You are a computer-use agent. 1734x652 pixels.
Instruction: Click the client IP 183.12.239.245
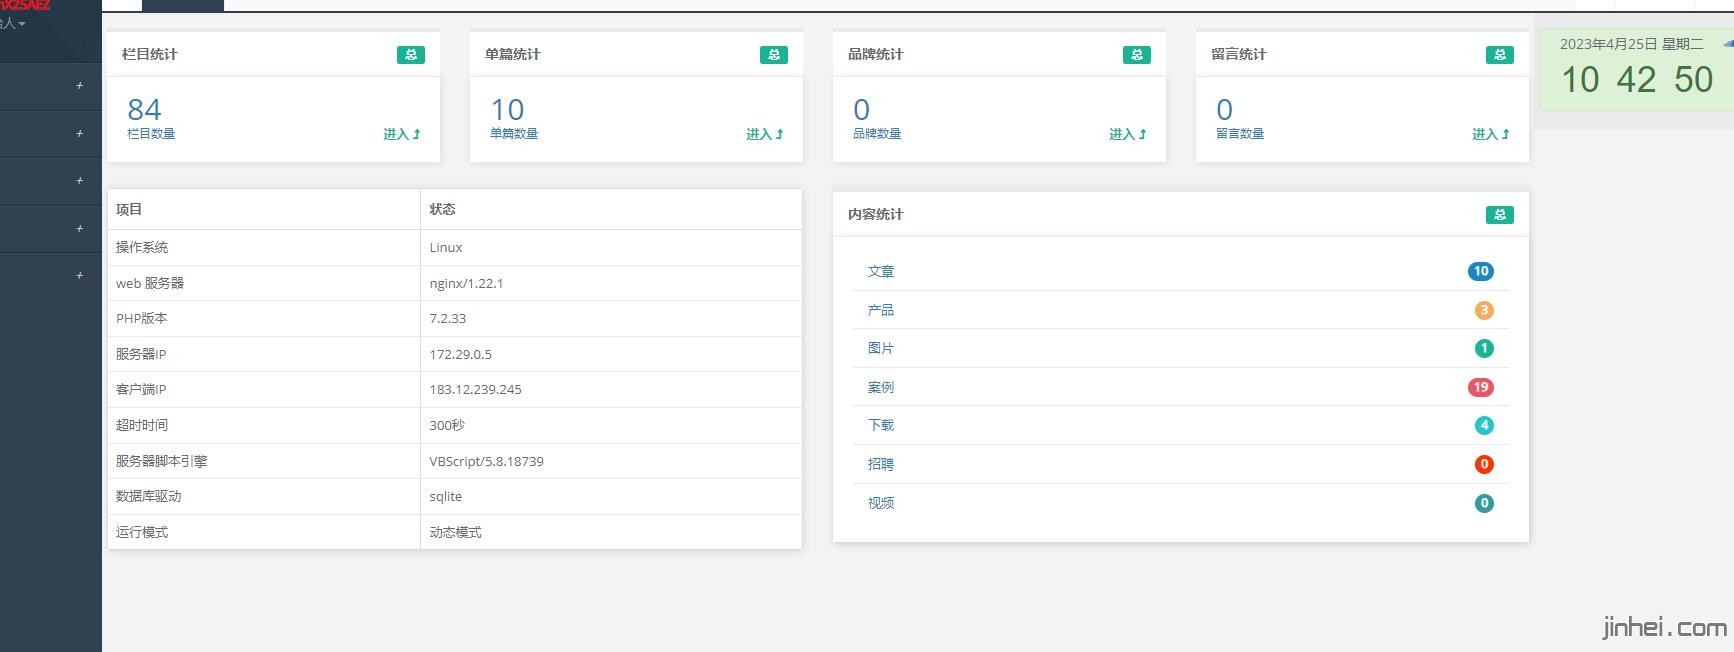tap(476, 390)
